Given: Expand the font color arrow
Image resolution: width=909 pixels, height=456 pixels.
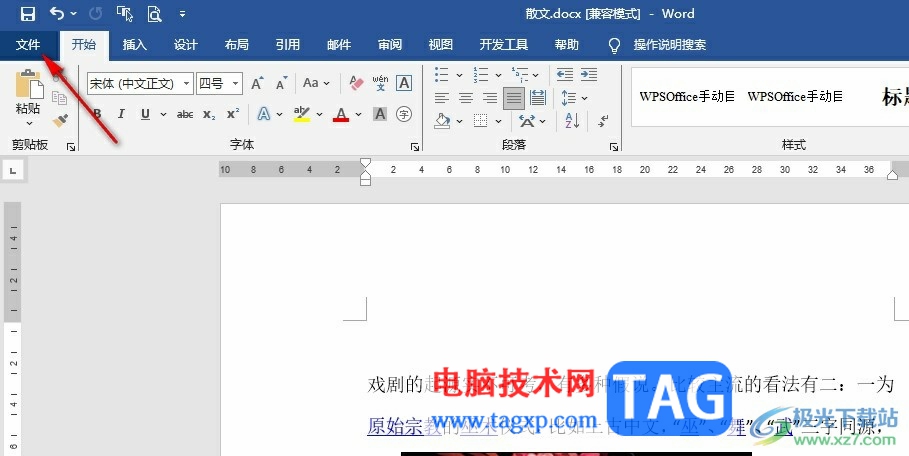Looking at the screenshot, I should [x=358, y=114].
